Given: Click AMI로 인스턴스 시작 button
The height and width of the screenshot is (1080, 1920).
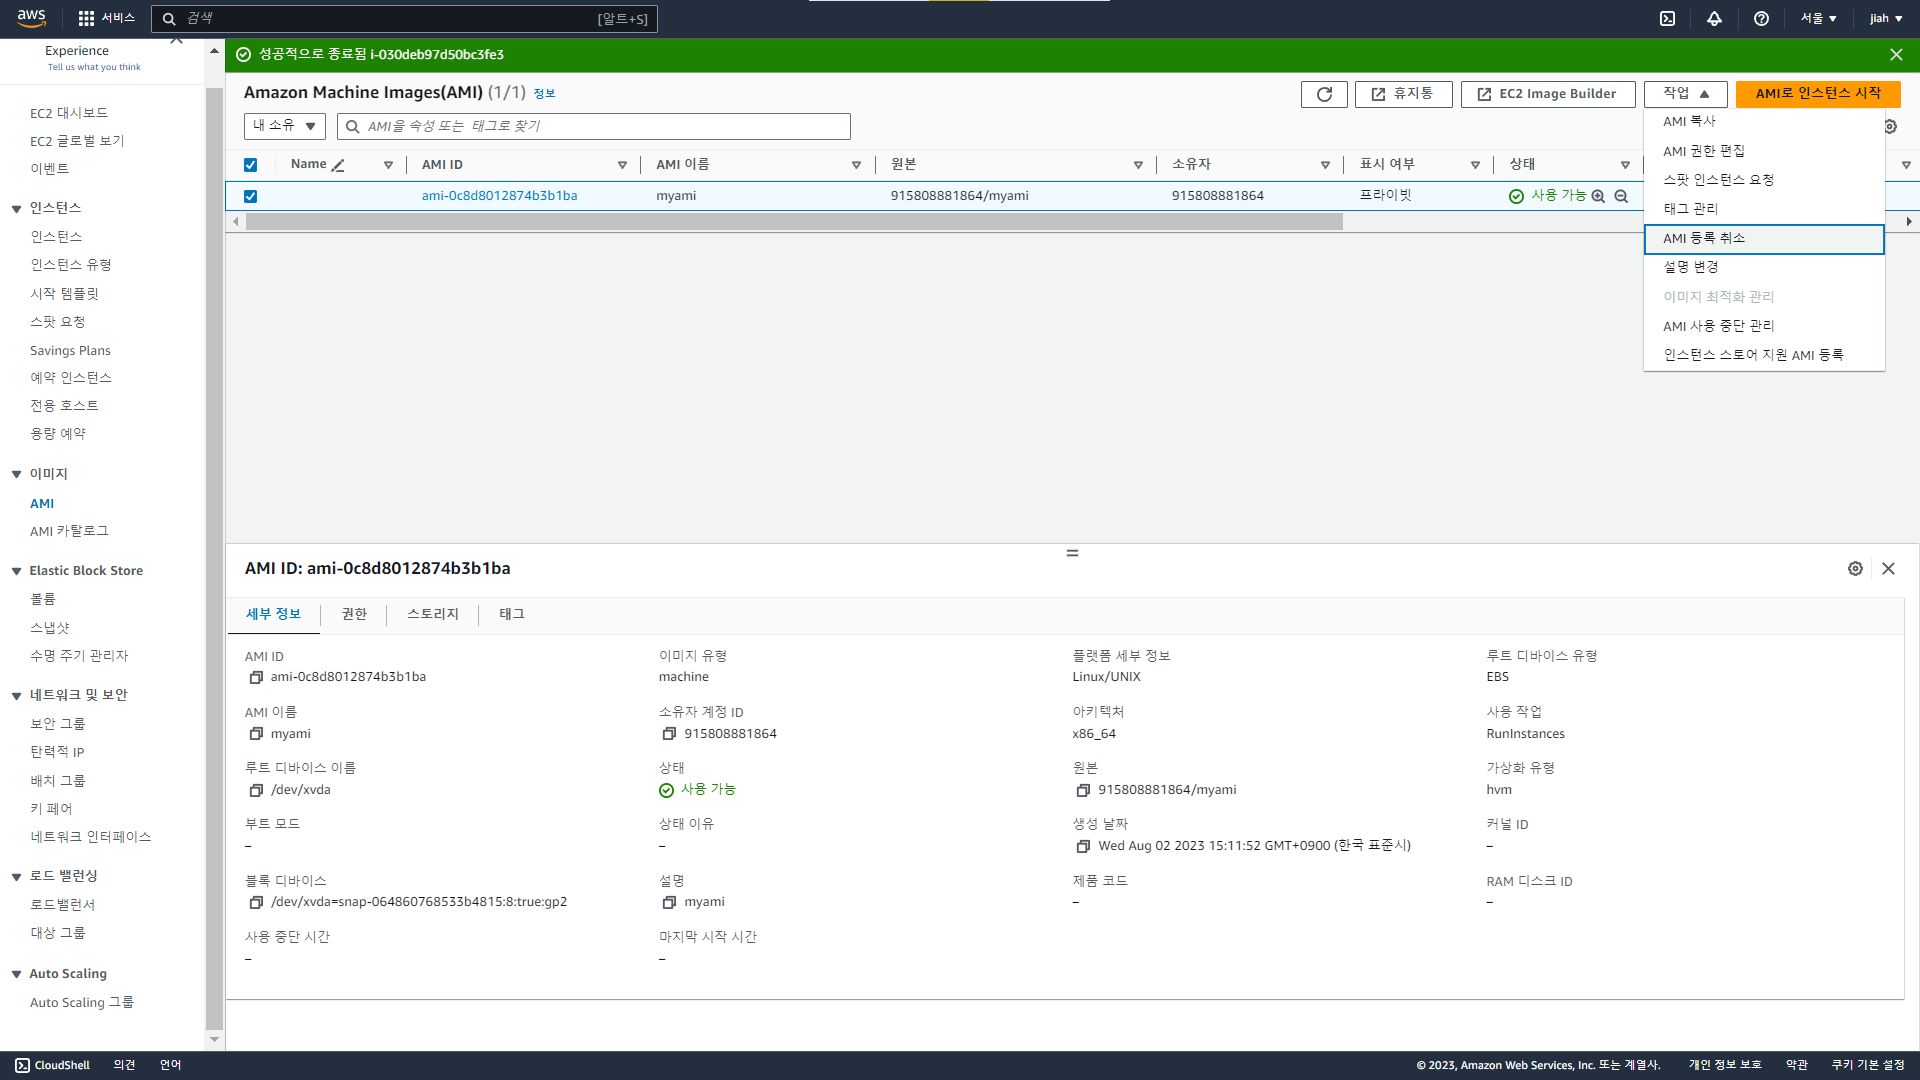Looking at the screenshot, I should click(x=1818, y=94).
